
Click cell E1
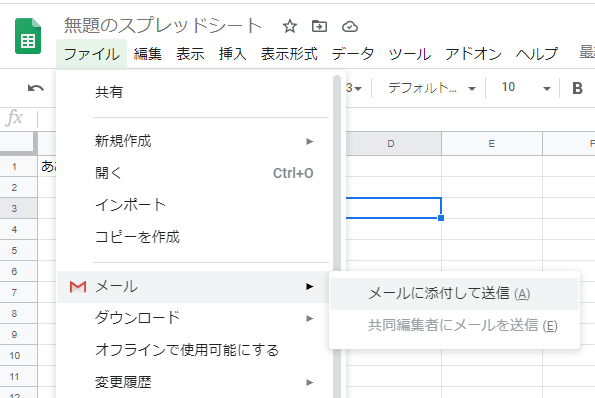click(x=492, y=166)
